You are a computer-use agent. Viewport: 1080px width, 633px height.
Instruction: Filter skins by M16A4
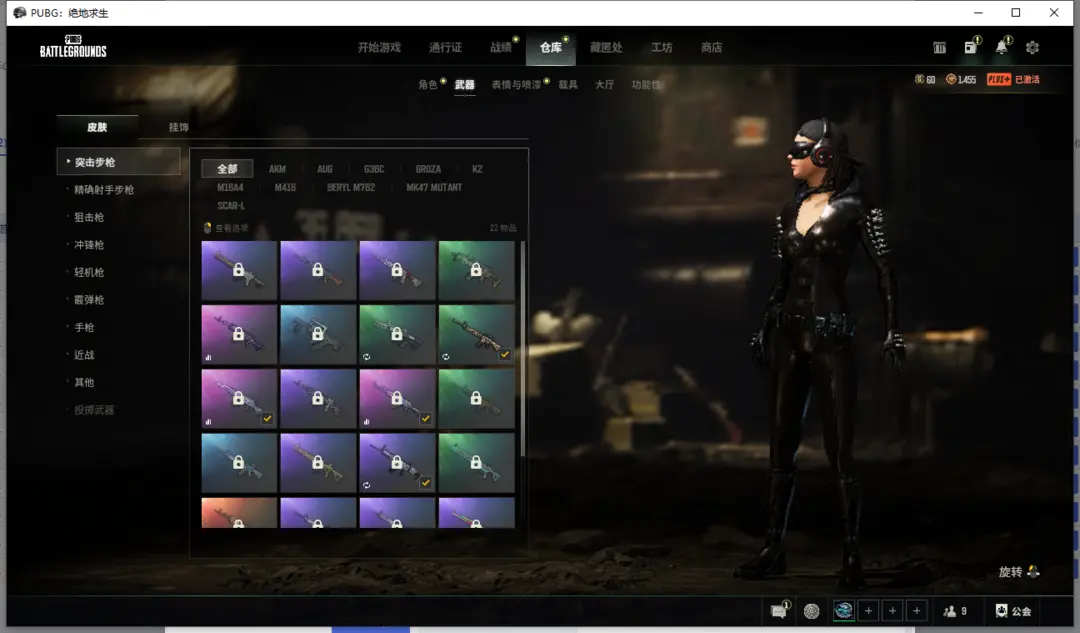coord(230,187)
